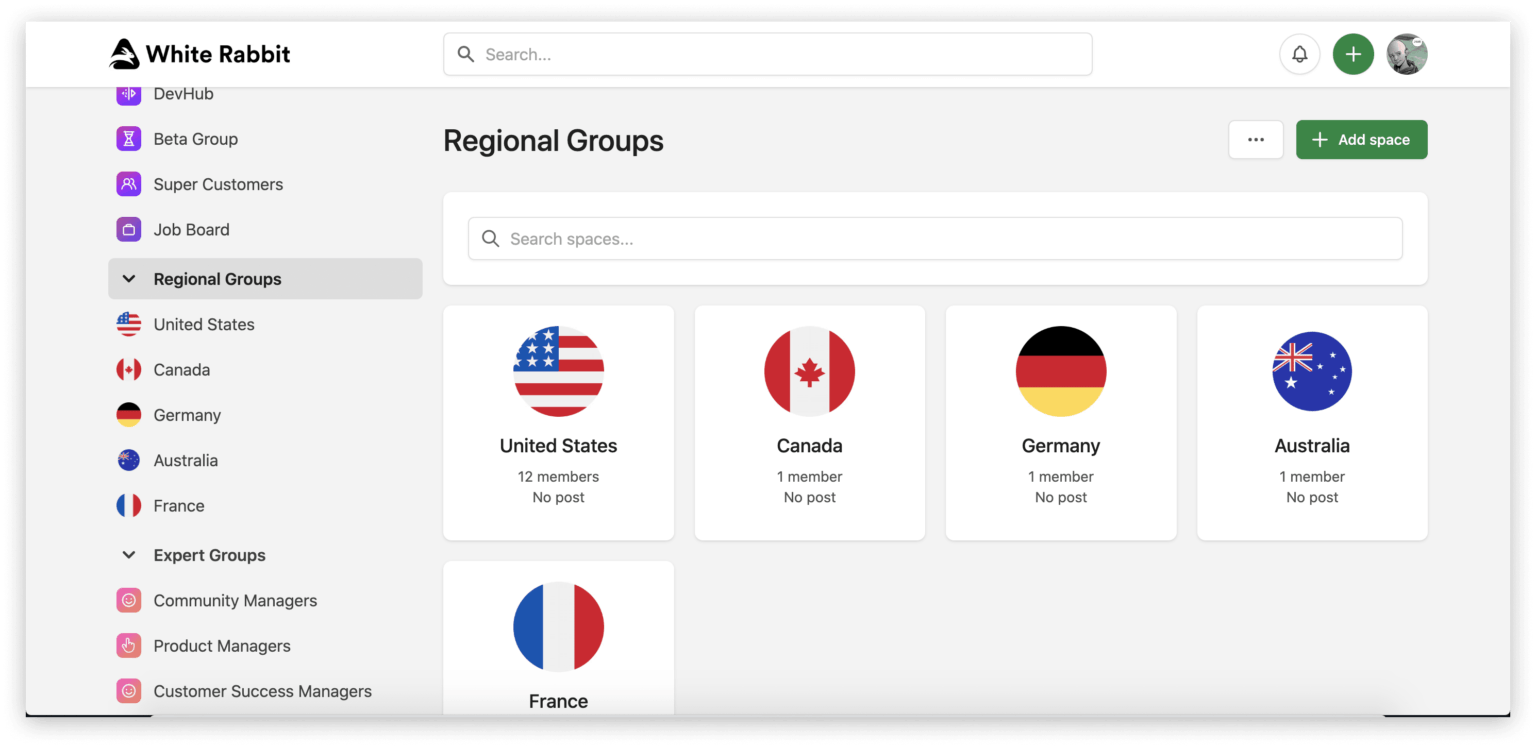Image resolution: width=1536 pixels, height=747 pixels.
Task: Open Expert Groups collection label
Action: (x=210, y=555)
